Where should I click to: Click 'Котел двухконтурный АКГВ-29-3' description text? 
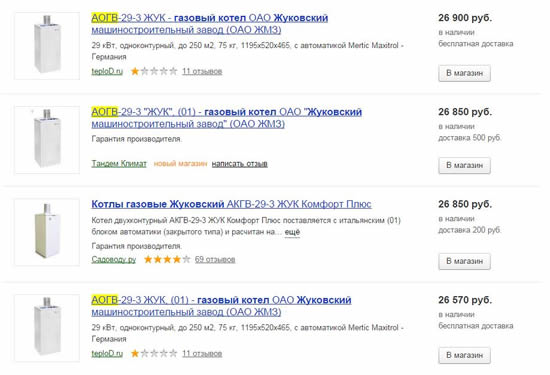click(246, 226)
